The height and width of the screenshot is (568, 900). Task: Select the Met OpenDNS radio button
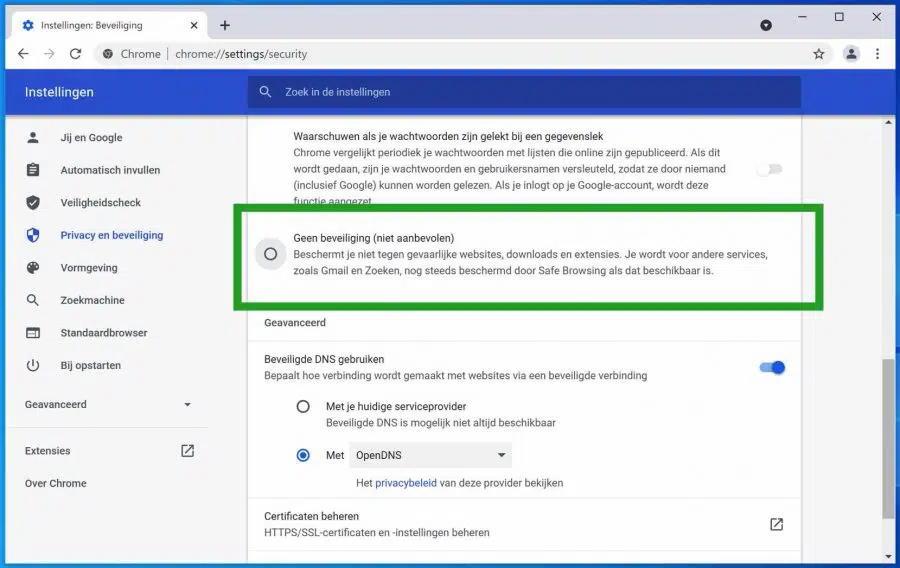click(x=302, y=456)
